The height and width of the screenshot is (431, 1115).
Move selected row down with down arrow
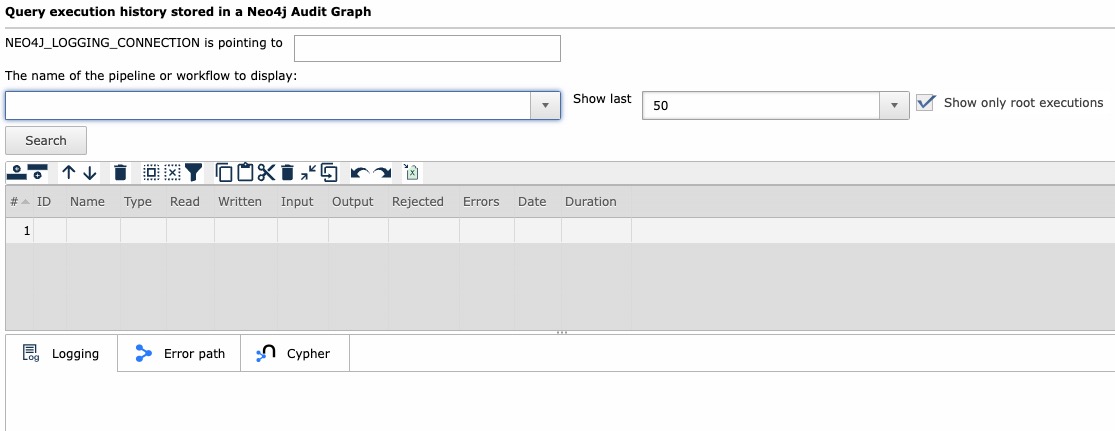click(x=90, y=172)
